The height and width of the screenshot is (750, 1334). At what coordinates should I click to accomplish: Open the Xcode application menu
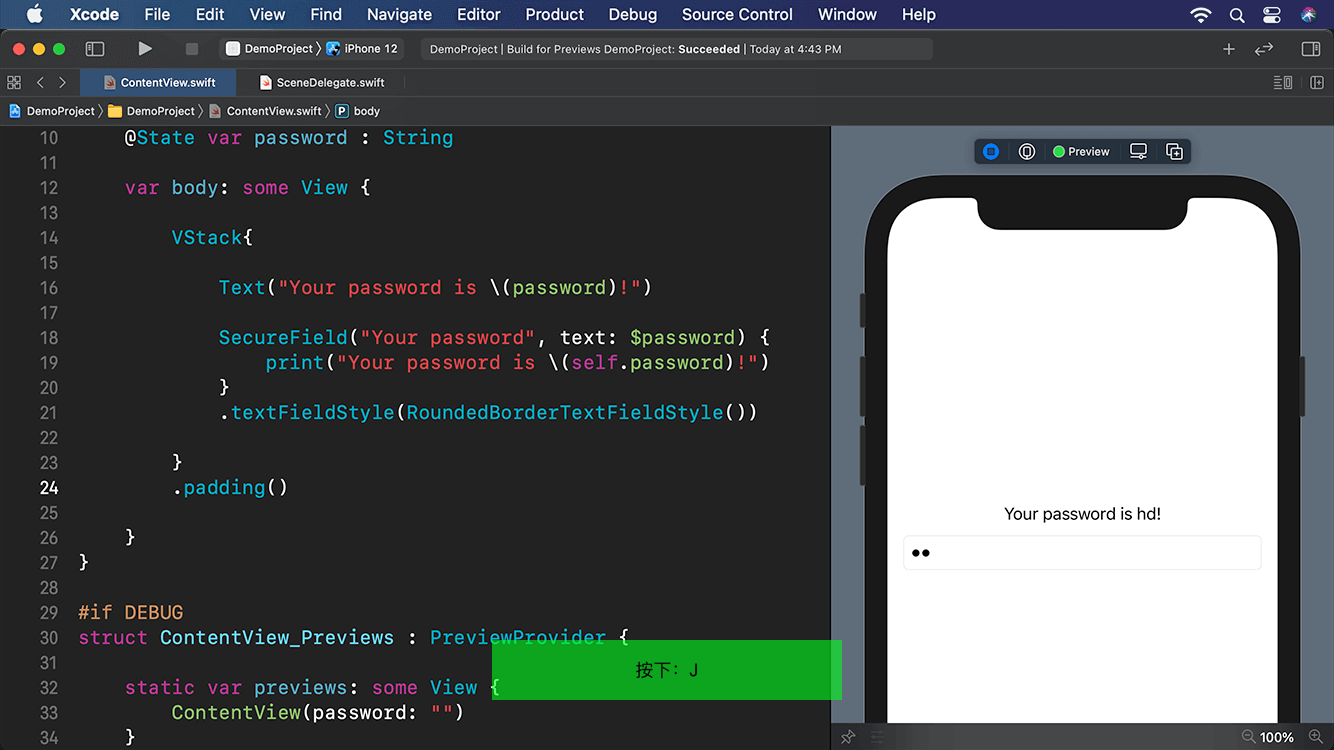point(94,14)
